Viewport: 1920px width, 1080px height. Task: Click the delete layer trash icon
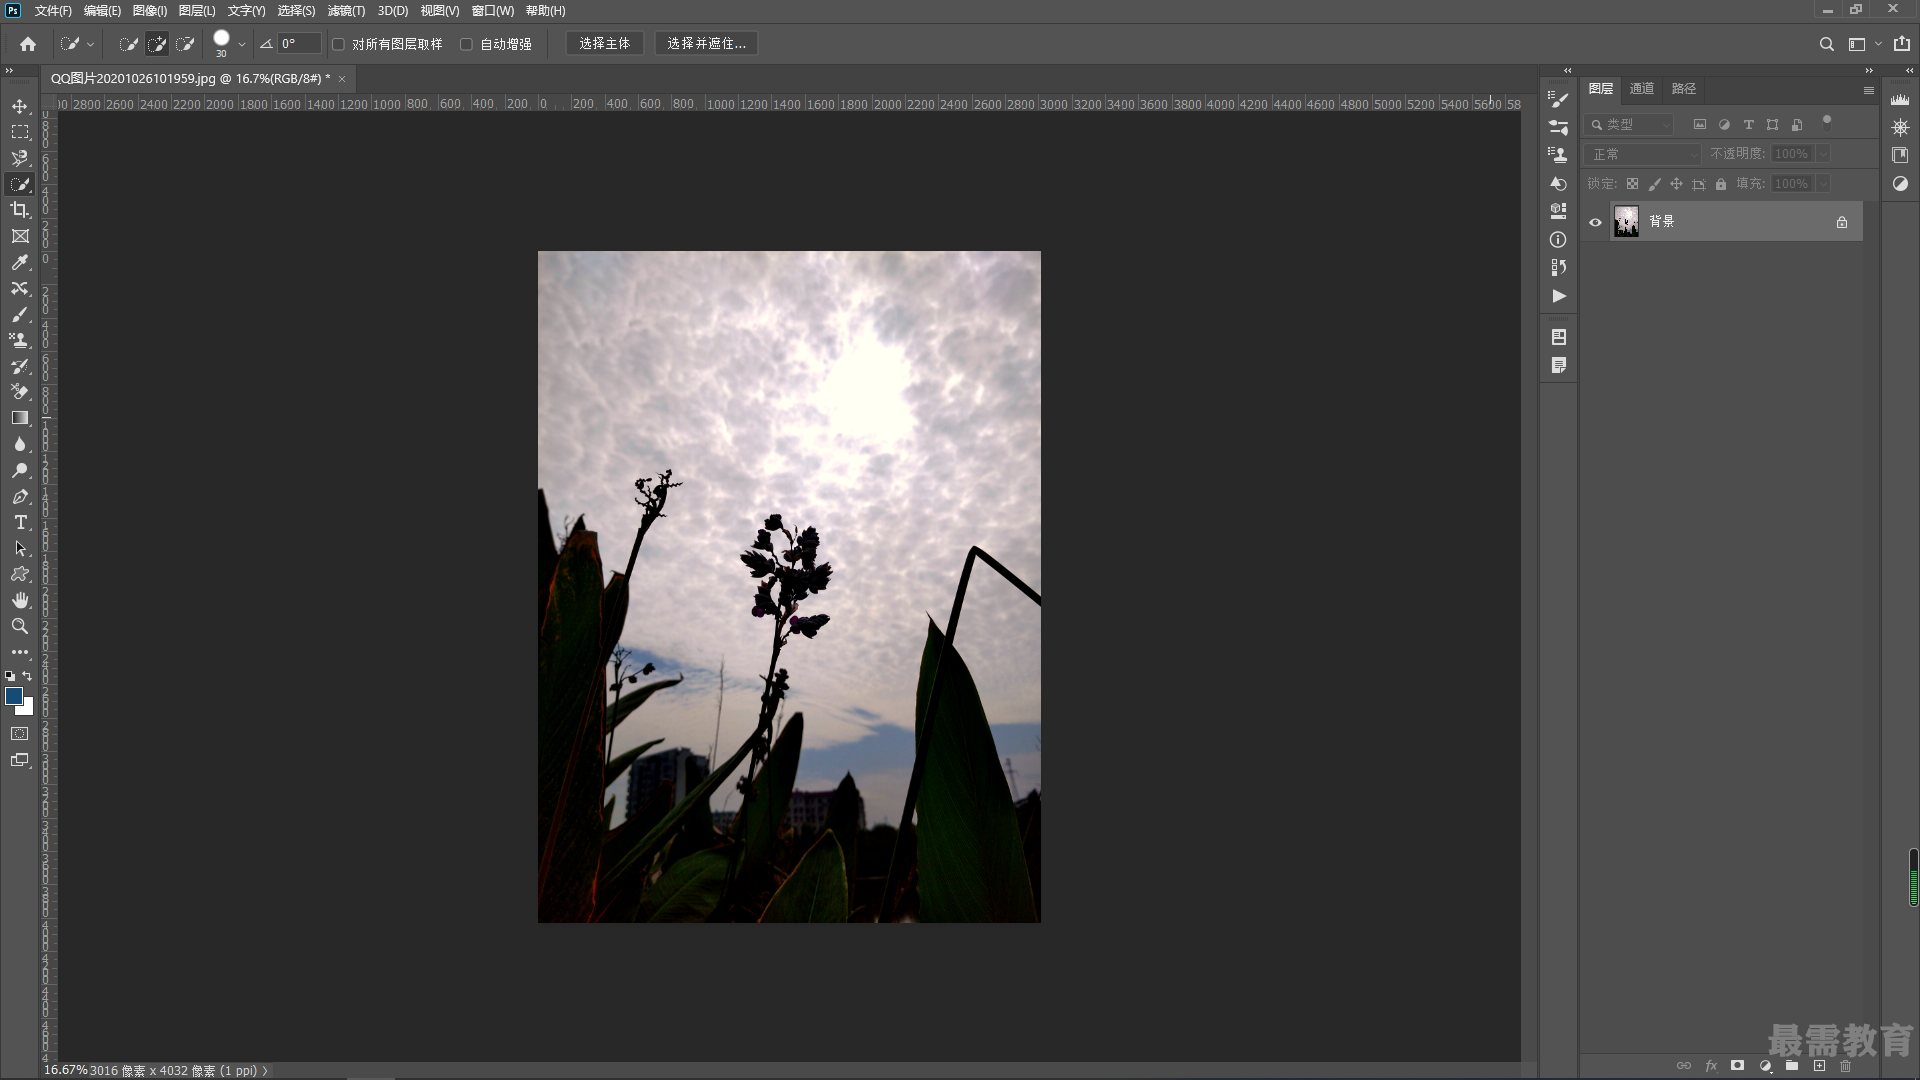point(1846,1066)
